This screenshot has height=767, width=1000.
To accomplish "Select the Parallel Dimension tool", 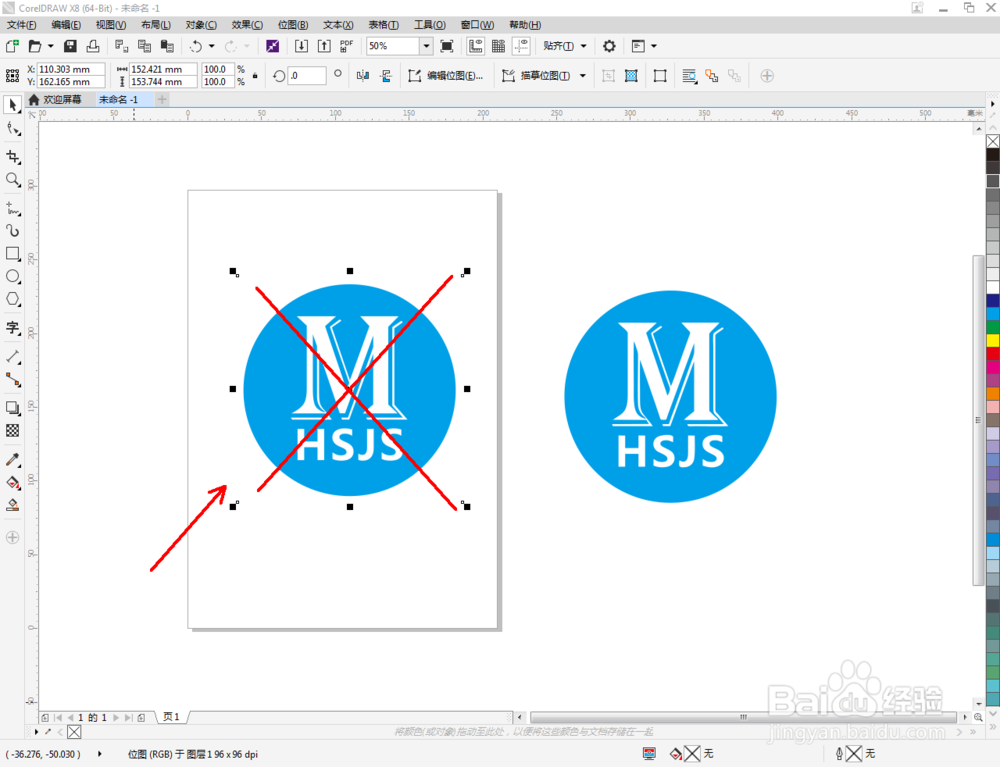I will 13,356.
